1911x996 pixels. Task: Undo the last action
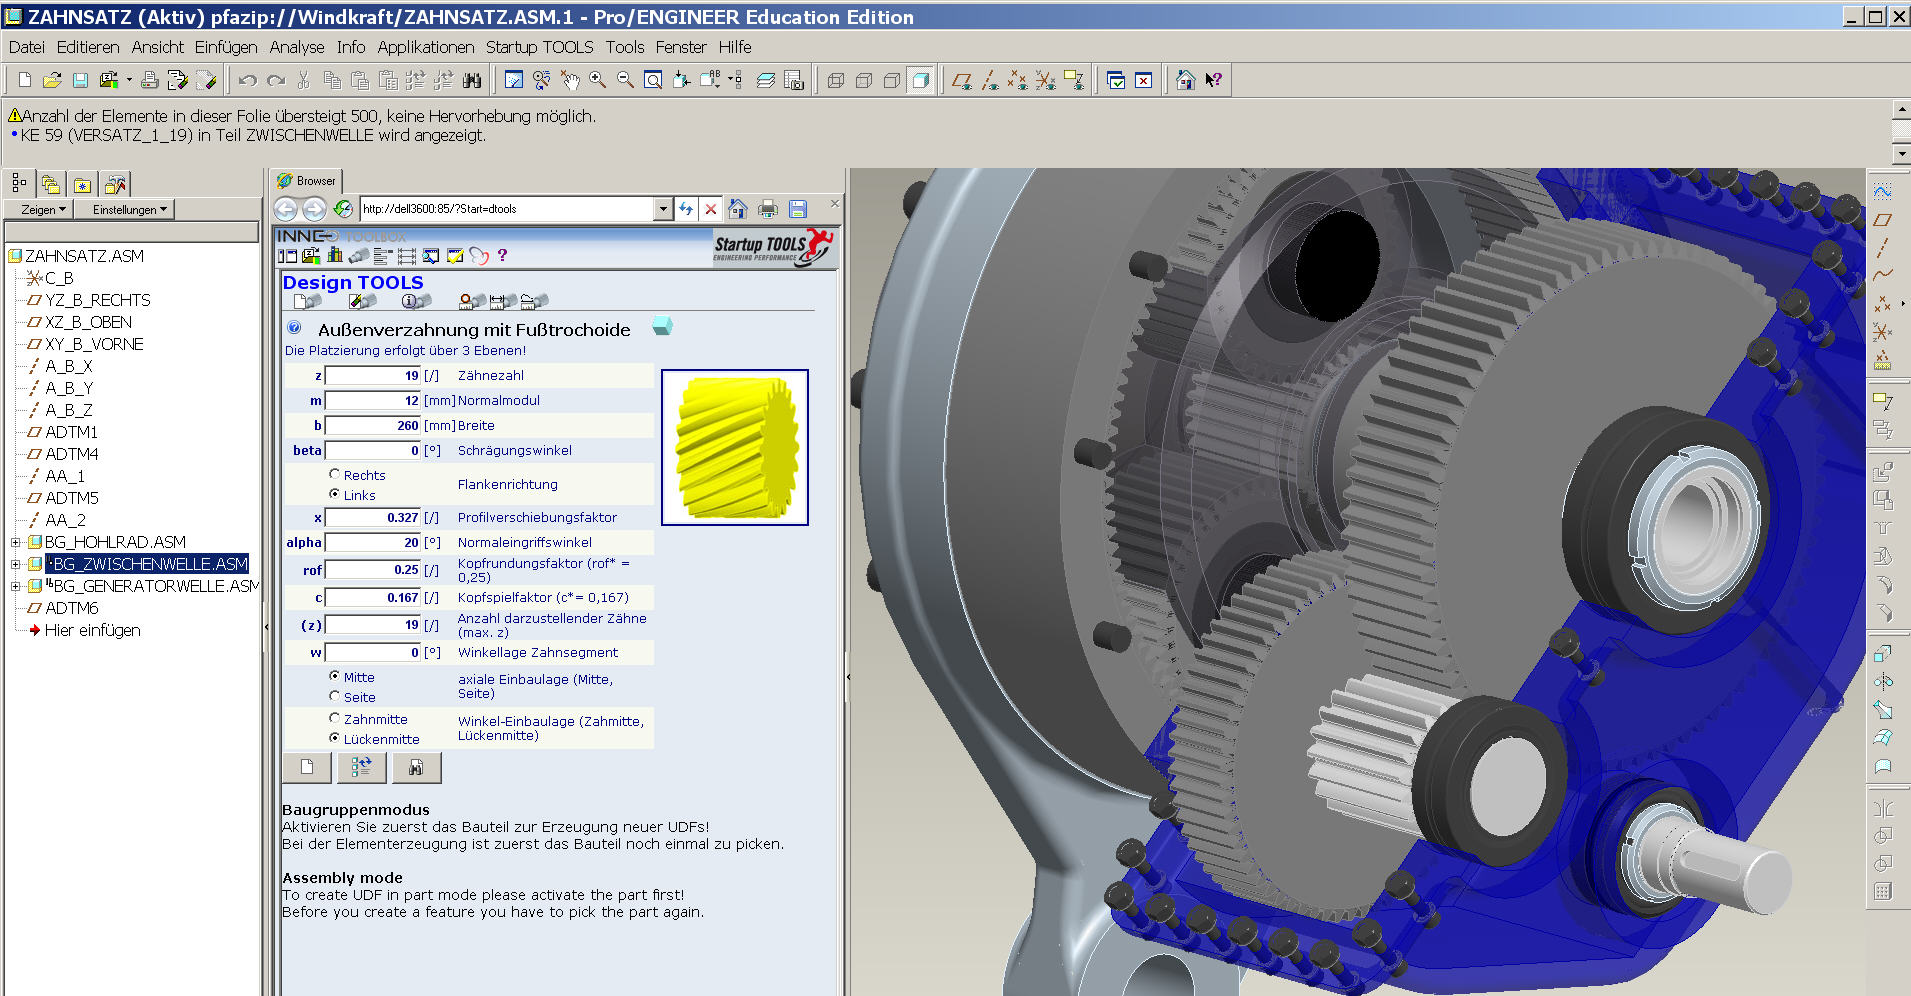coord(248,80)
